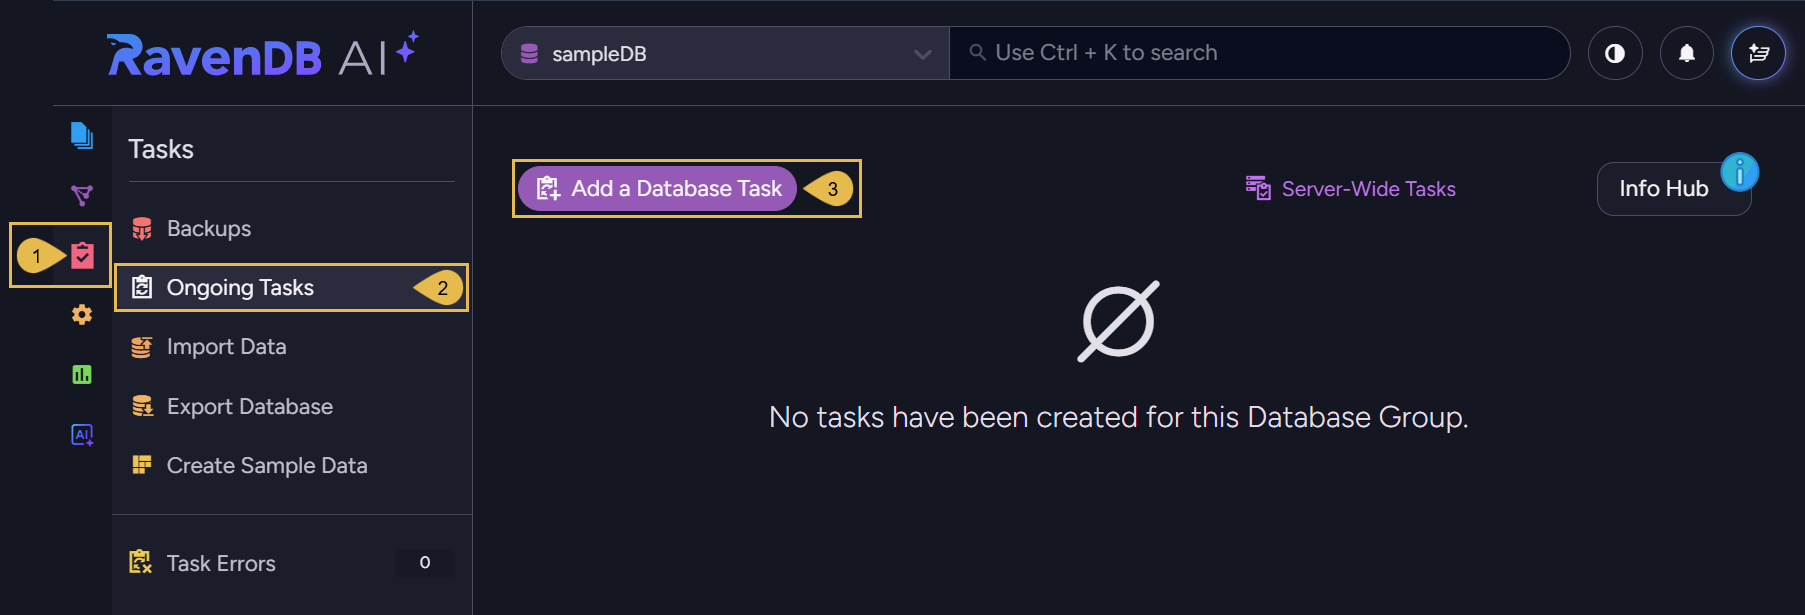This screenshot has height=615, width=1805.
Task: Click Add a Database Task button
Action: 657,188
